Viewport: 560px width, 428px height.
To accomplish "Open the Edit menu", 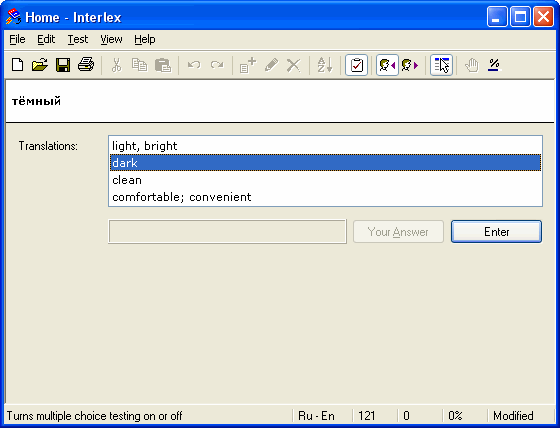I will click(x=46, y=39).
